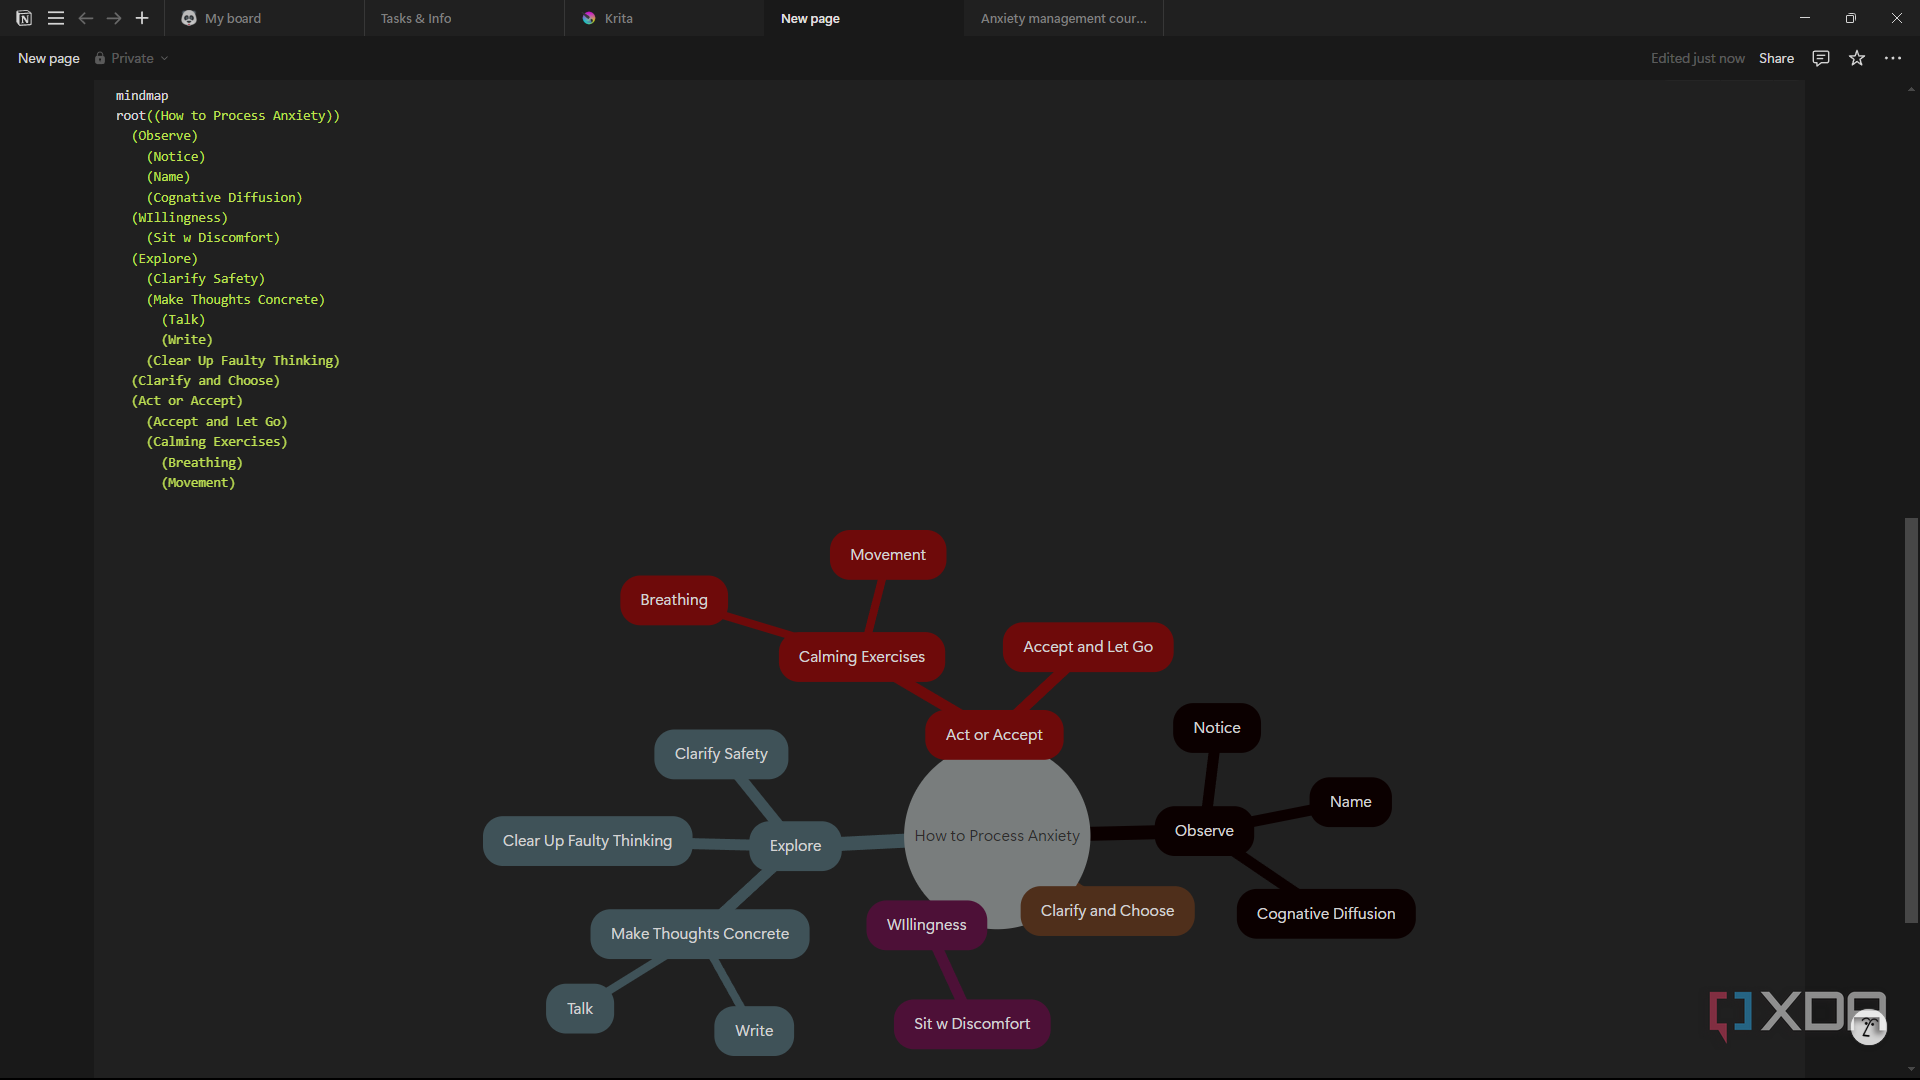1920x1080 pixels.
Task: Go back with the left arrow
Action: (x=86, y=18)
